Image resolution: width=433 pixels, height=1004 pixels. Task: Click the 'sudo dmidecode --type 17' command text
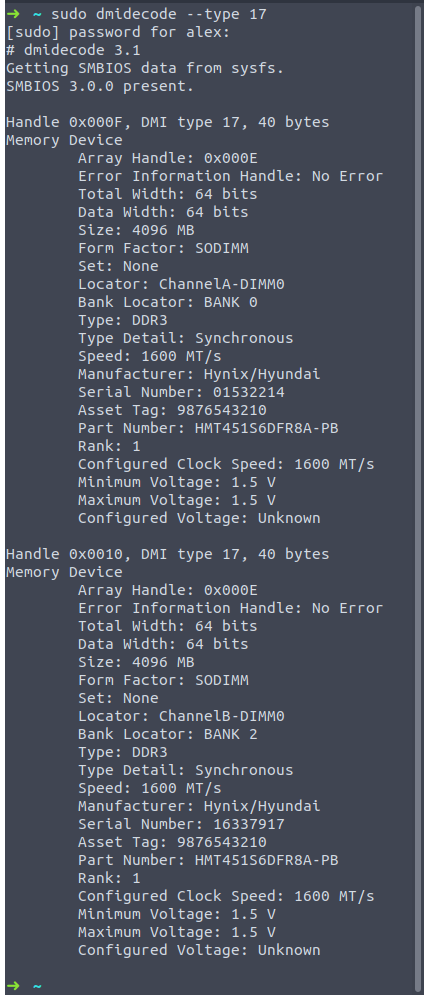click(159, 14)
